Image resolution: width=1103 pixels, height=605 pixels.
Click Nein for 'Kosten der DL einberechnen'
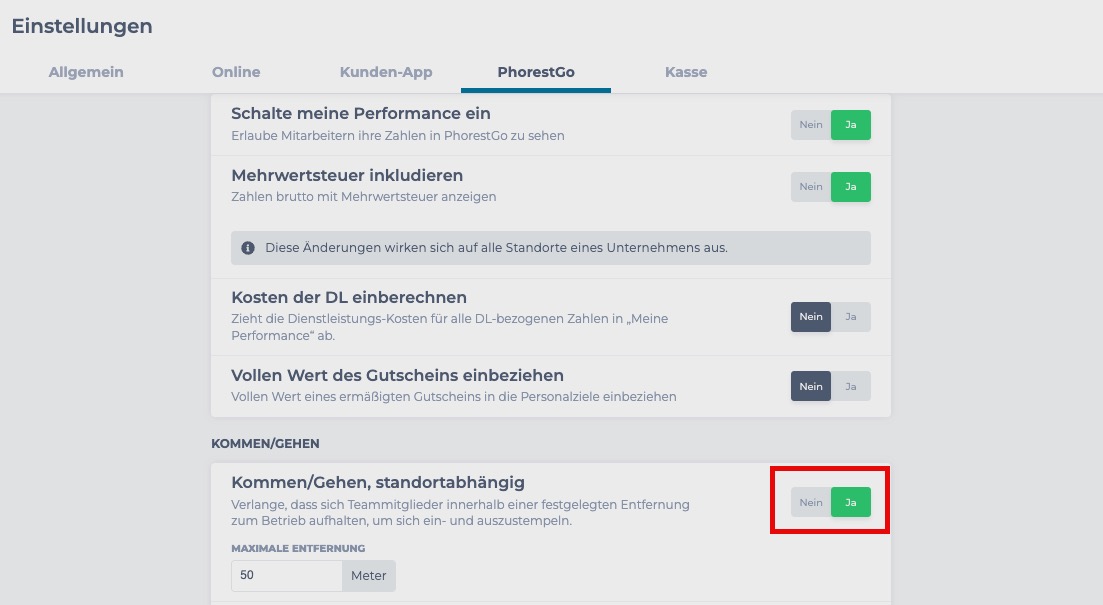[x=810, y=317]
